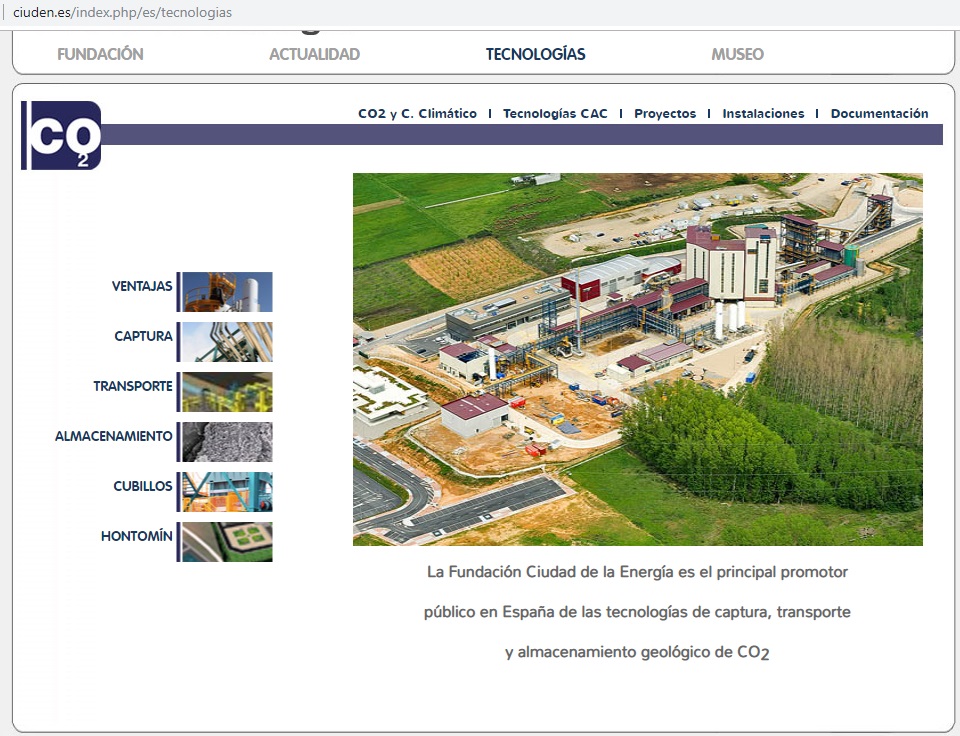Screen dimensions: 960x736
Task: Open the Documentación page
Action: (x=879, y=113)
